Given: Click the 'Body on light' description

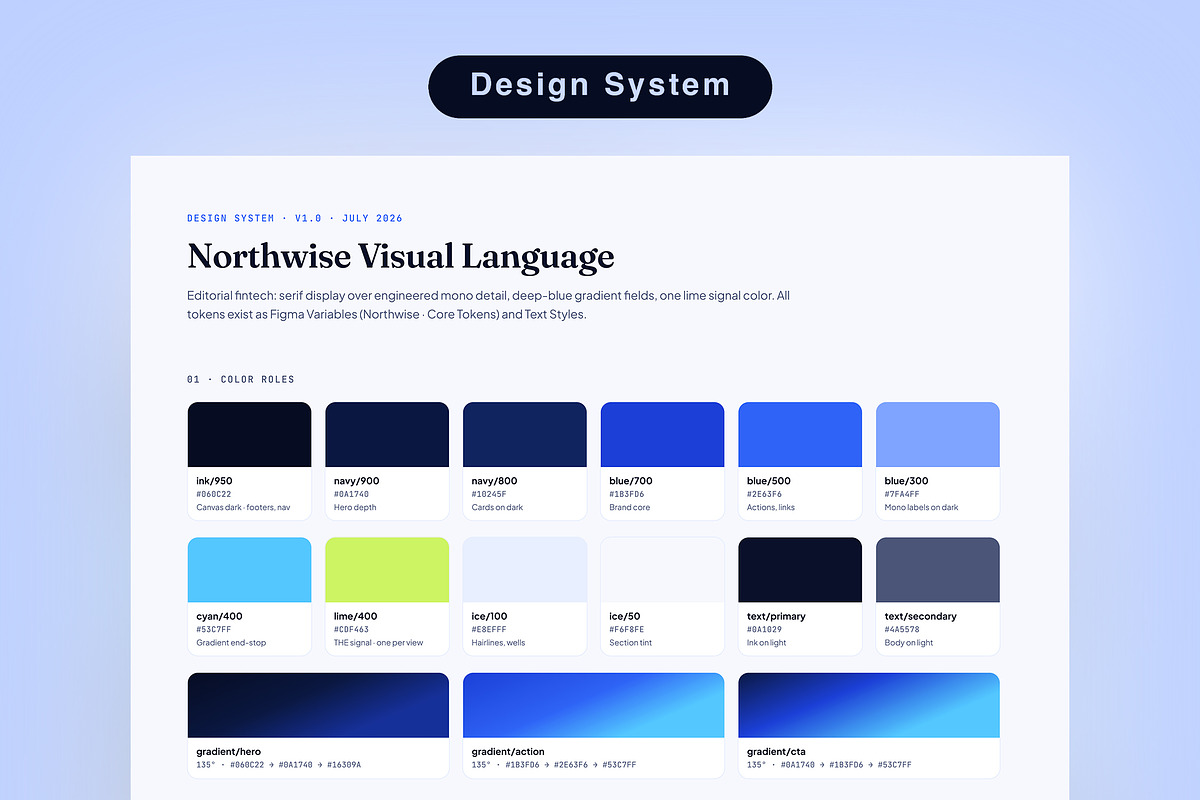Looking at the screenshot, I should (909, 642).
